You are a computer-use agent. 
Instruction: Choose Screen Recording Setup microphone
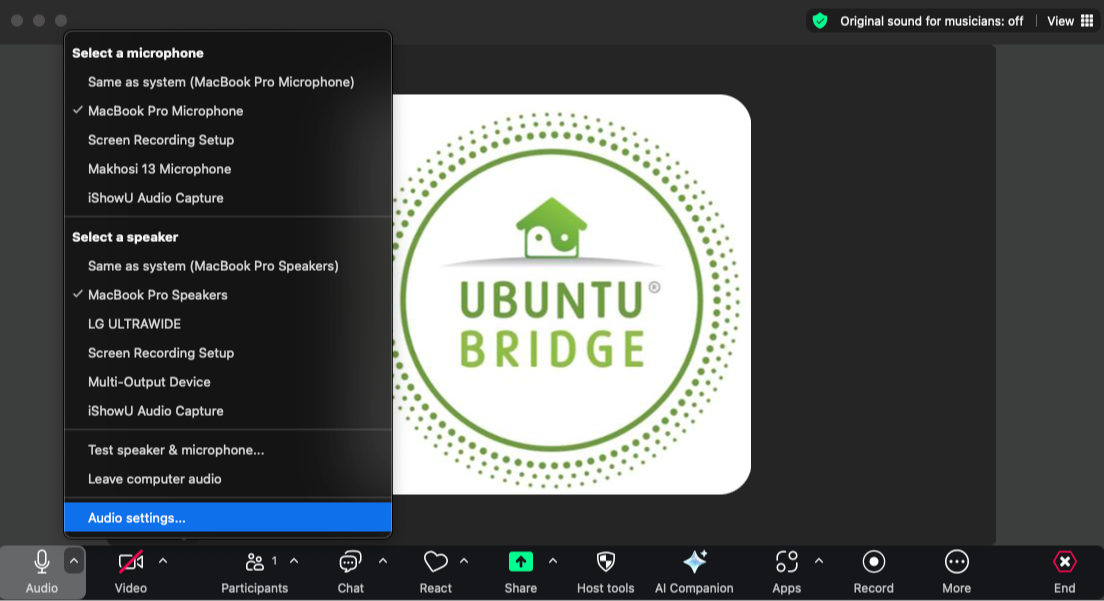click(228, 140)
